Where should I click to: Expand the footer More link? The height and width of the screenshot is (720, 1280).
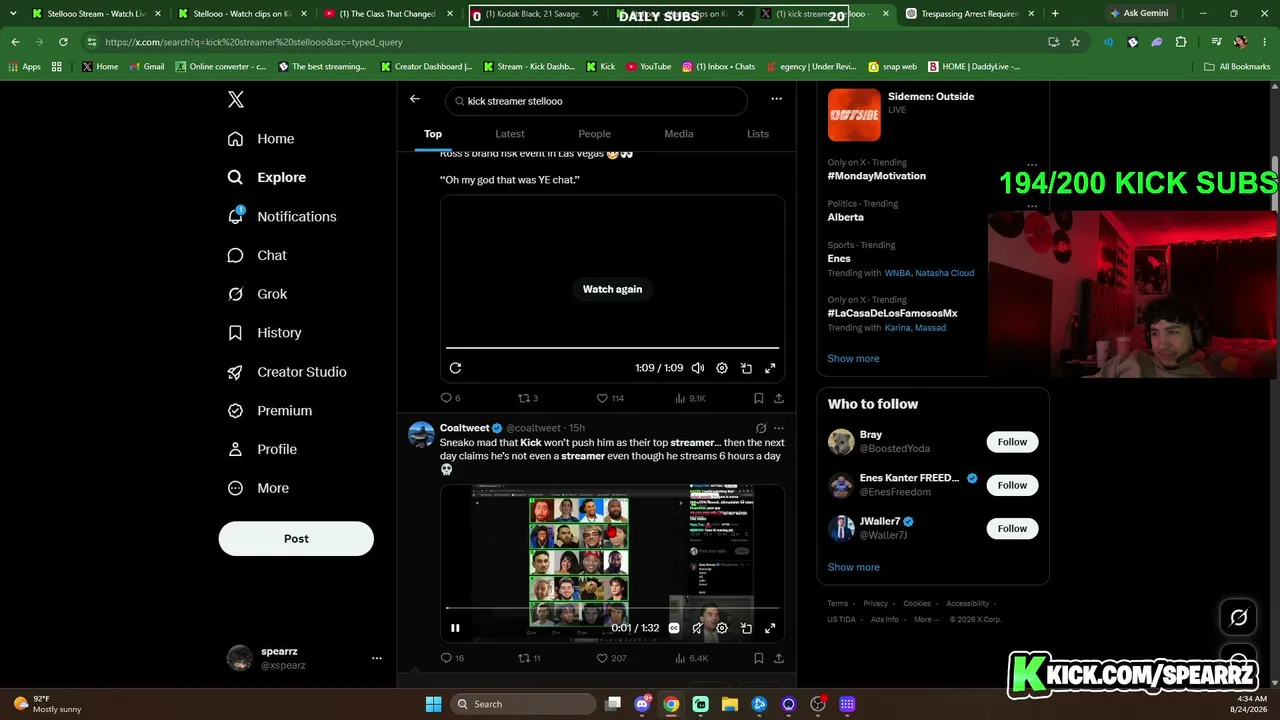926,619
